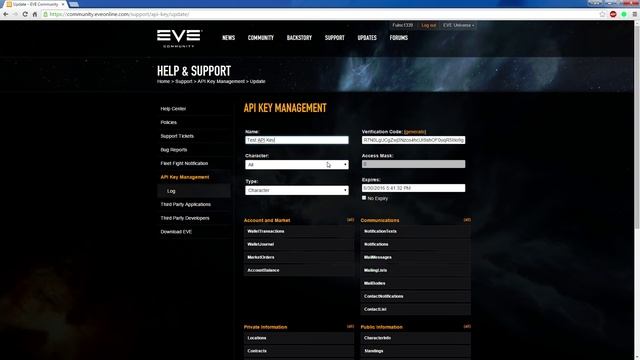Click the address bar URL
This screenshot has height=360, width=640.
tap(119, 14)
